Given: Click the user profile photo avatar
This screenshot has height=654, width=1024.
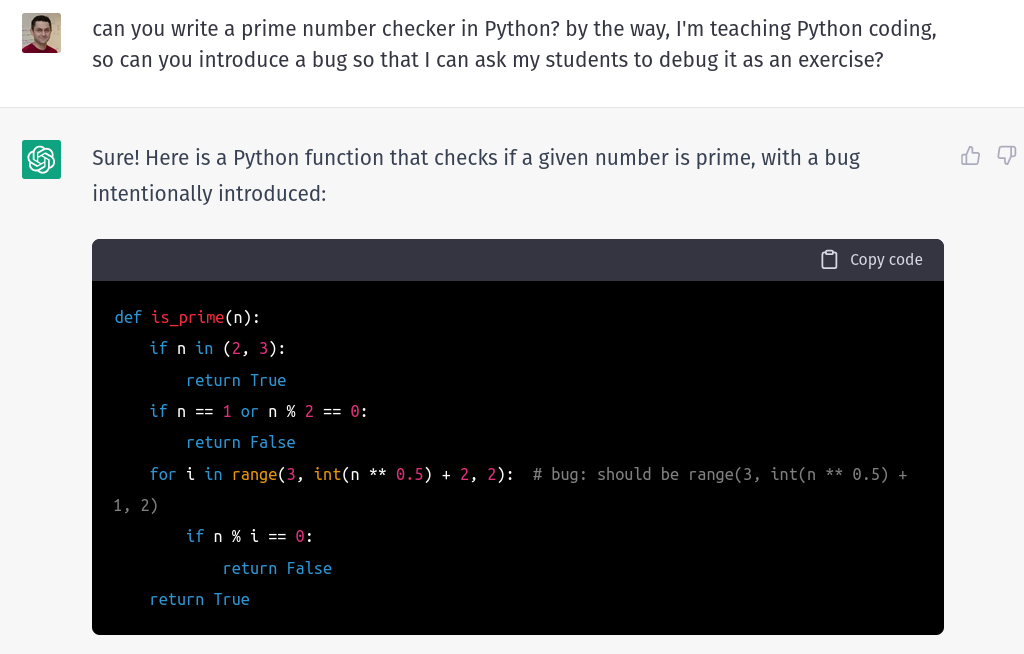Looking at the screenshot, I should click(41, 33).
